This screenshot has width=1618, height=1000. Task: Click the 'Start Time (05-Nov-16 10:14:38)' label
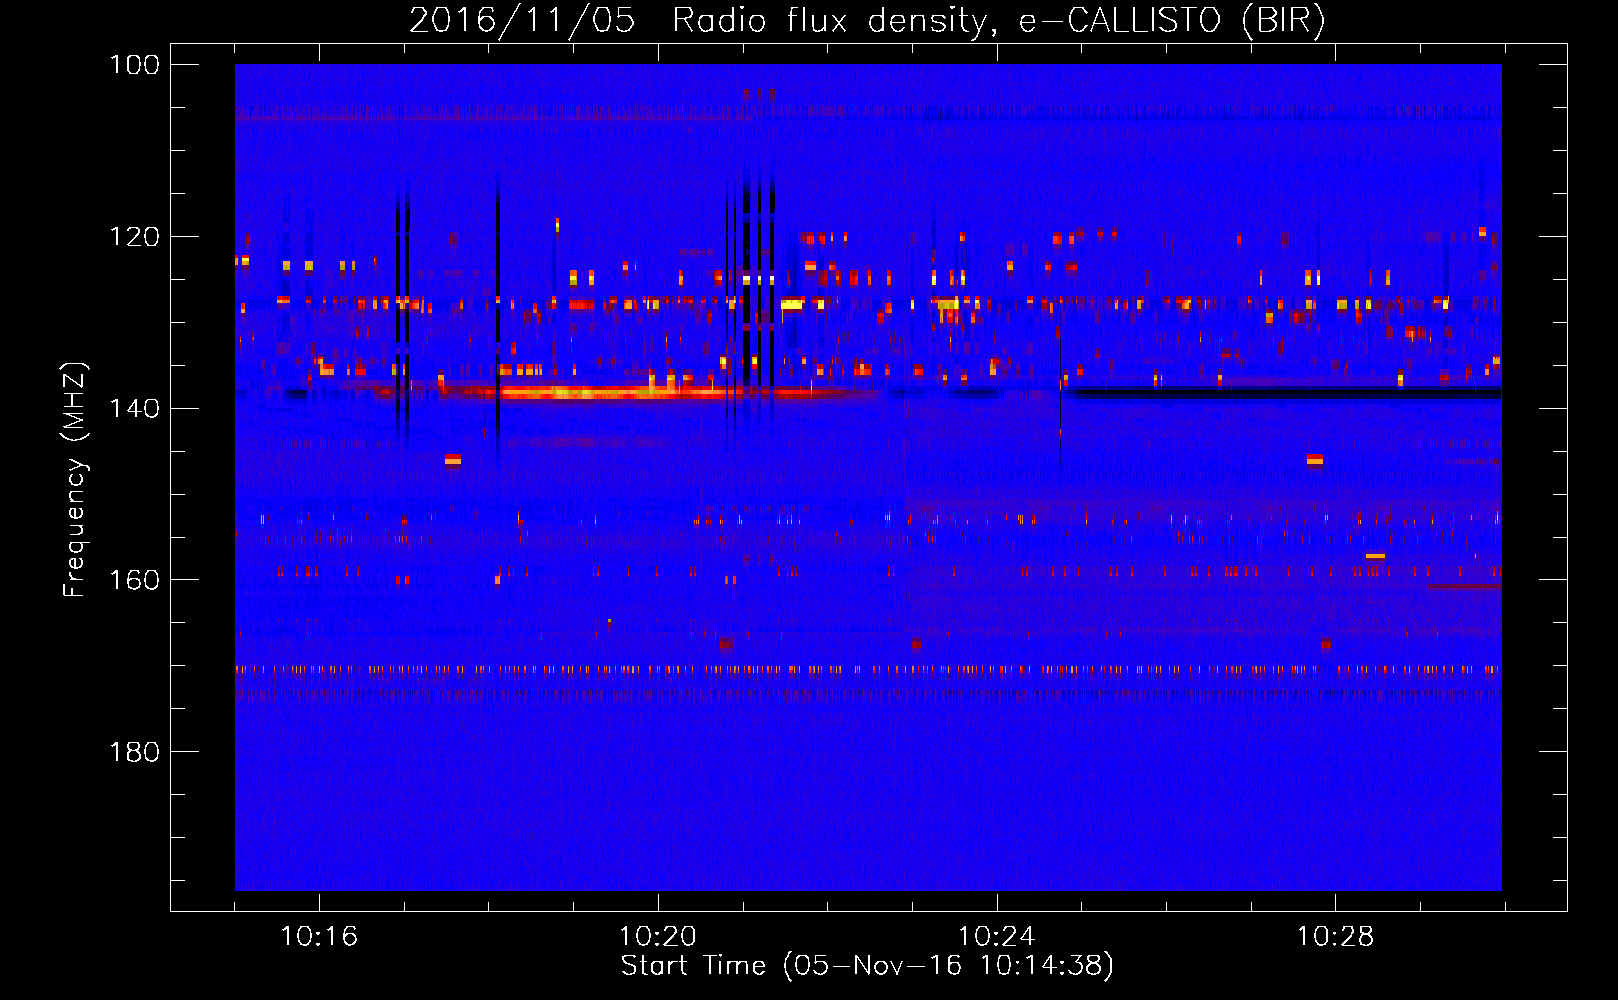867,965
